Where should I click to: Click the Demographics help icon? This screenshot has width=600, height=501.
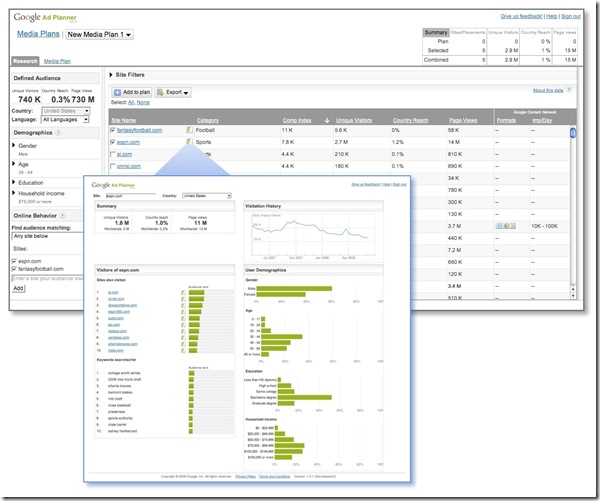58,133
